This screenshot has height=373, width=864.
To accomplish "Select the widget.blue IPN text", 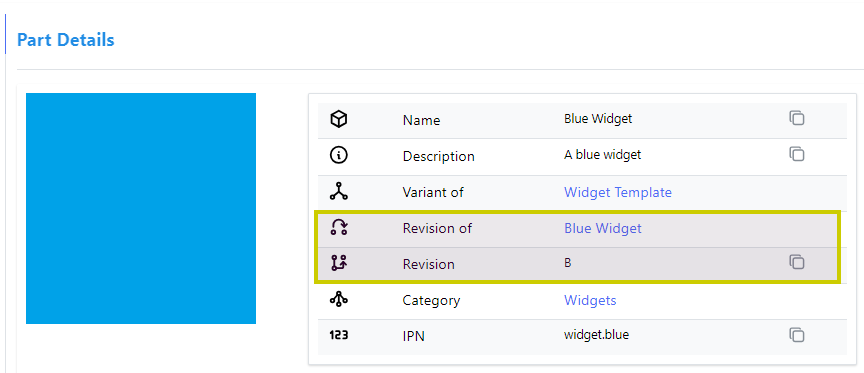I will (596, 334).
